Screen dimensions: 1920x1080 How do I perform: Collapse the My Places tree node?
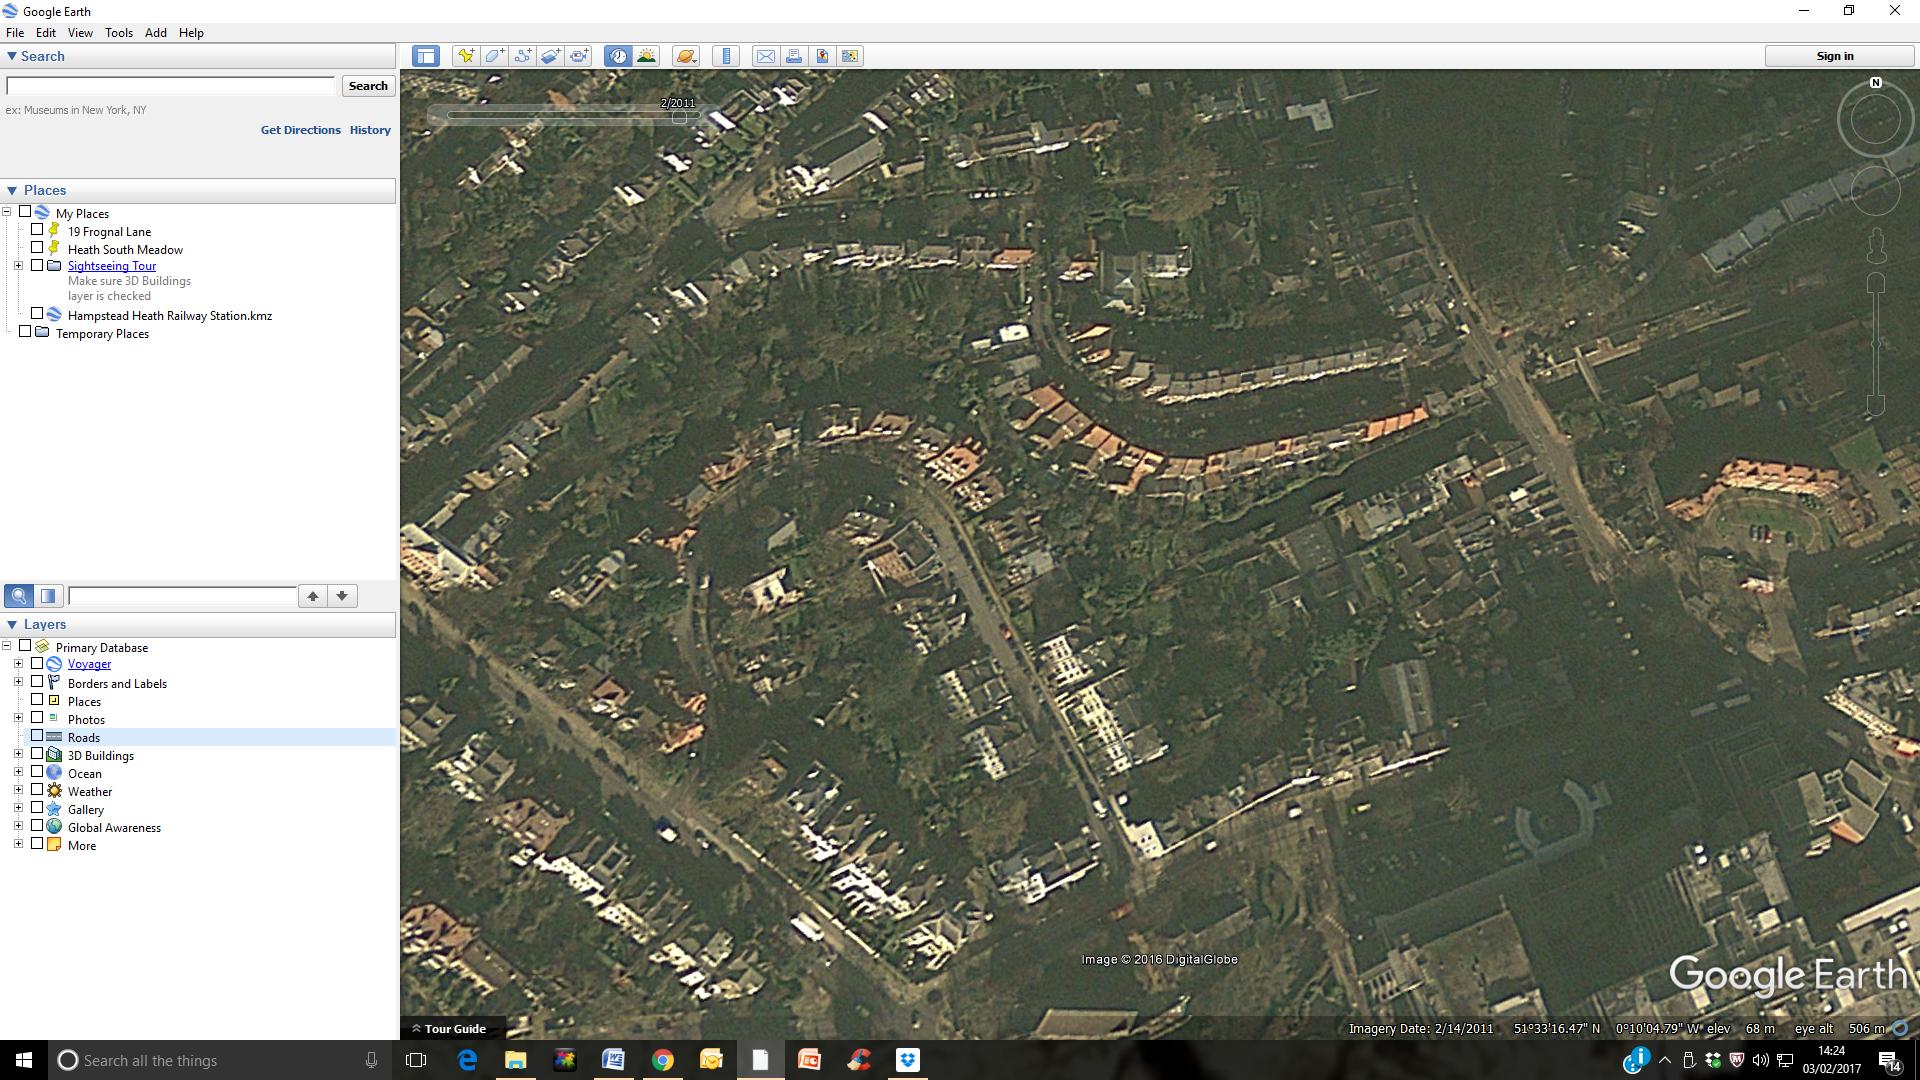[7, 212]
